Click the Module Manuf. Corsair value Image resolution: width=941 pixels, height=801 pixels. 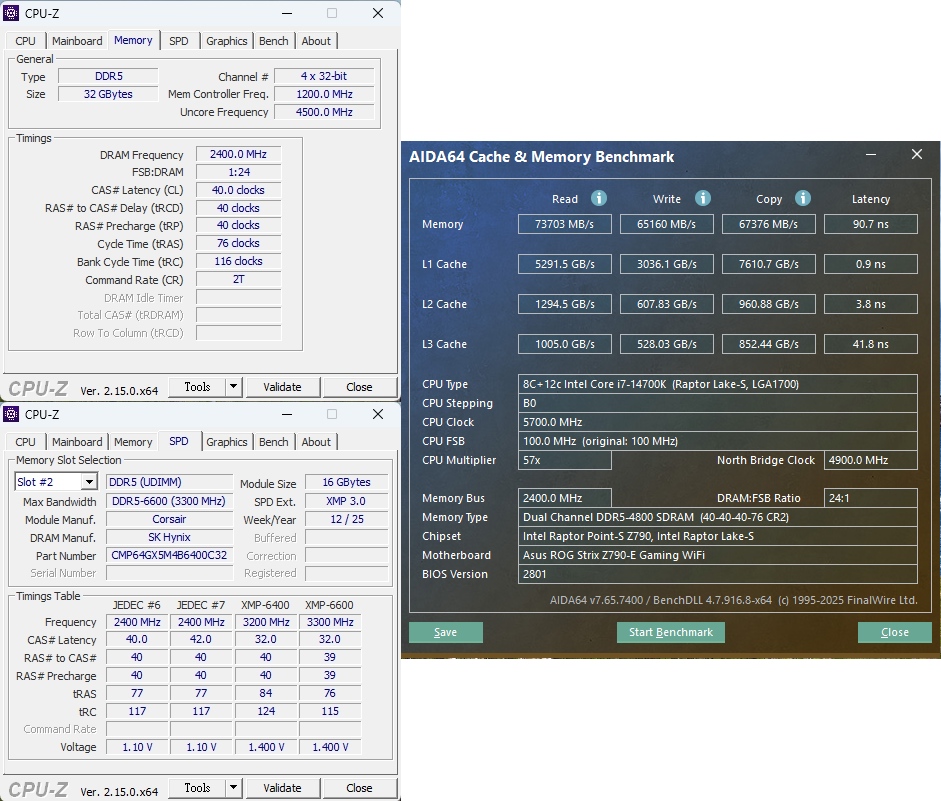pyautogui.click(x=169, y=519)
